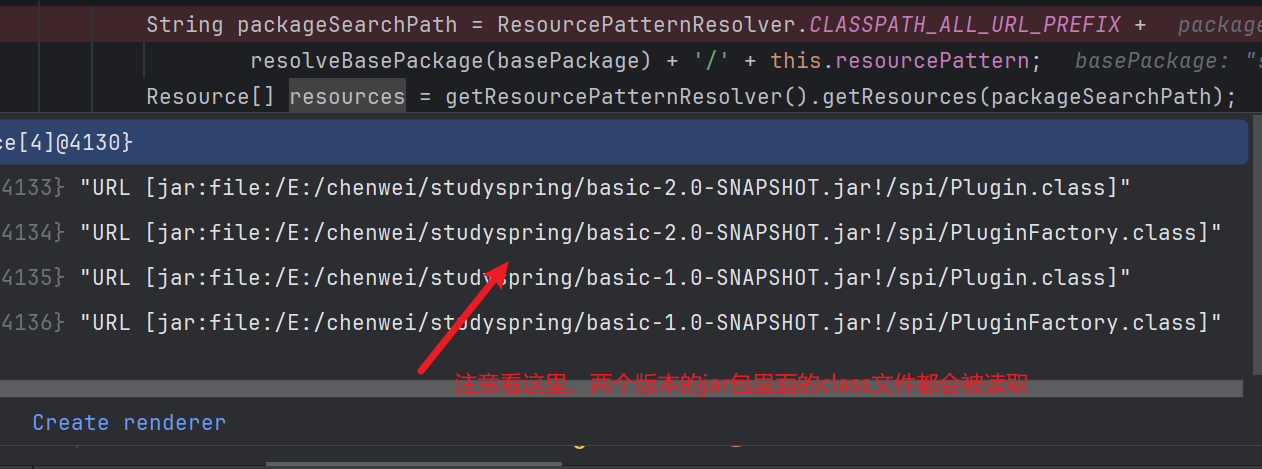Click packageSearchPath in the String declaration
1262x469 pixels.
[x=347, y=24]
